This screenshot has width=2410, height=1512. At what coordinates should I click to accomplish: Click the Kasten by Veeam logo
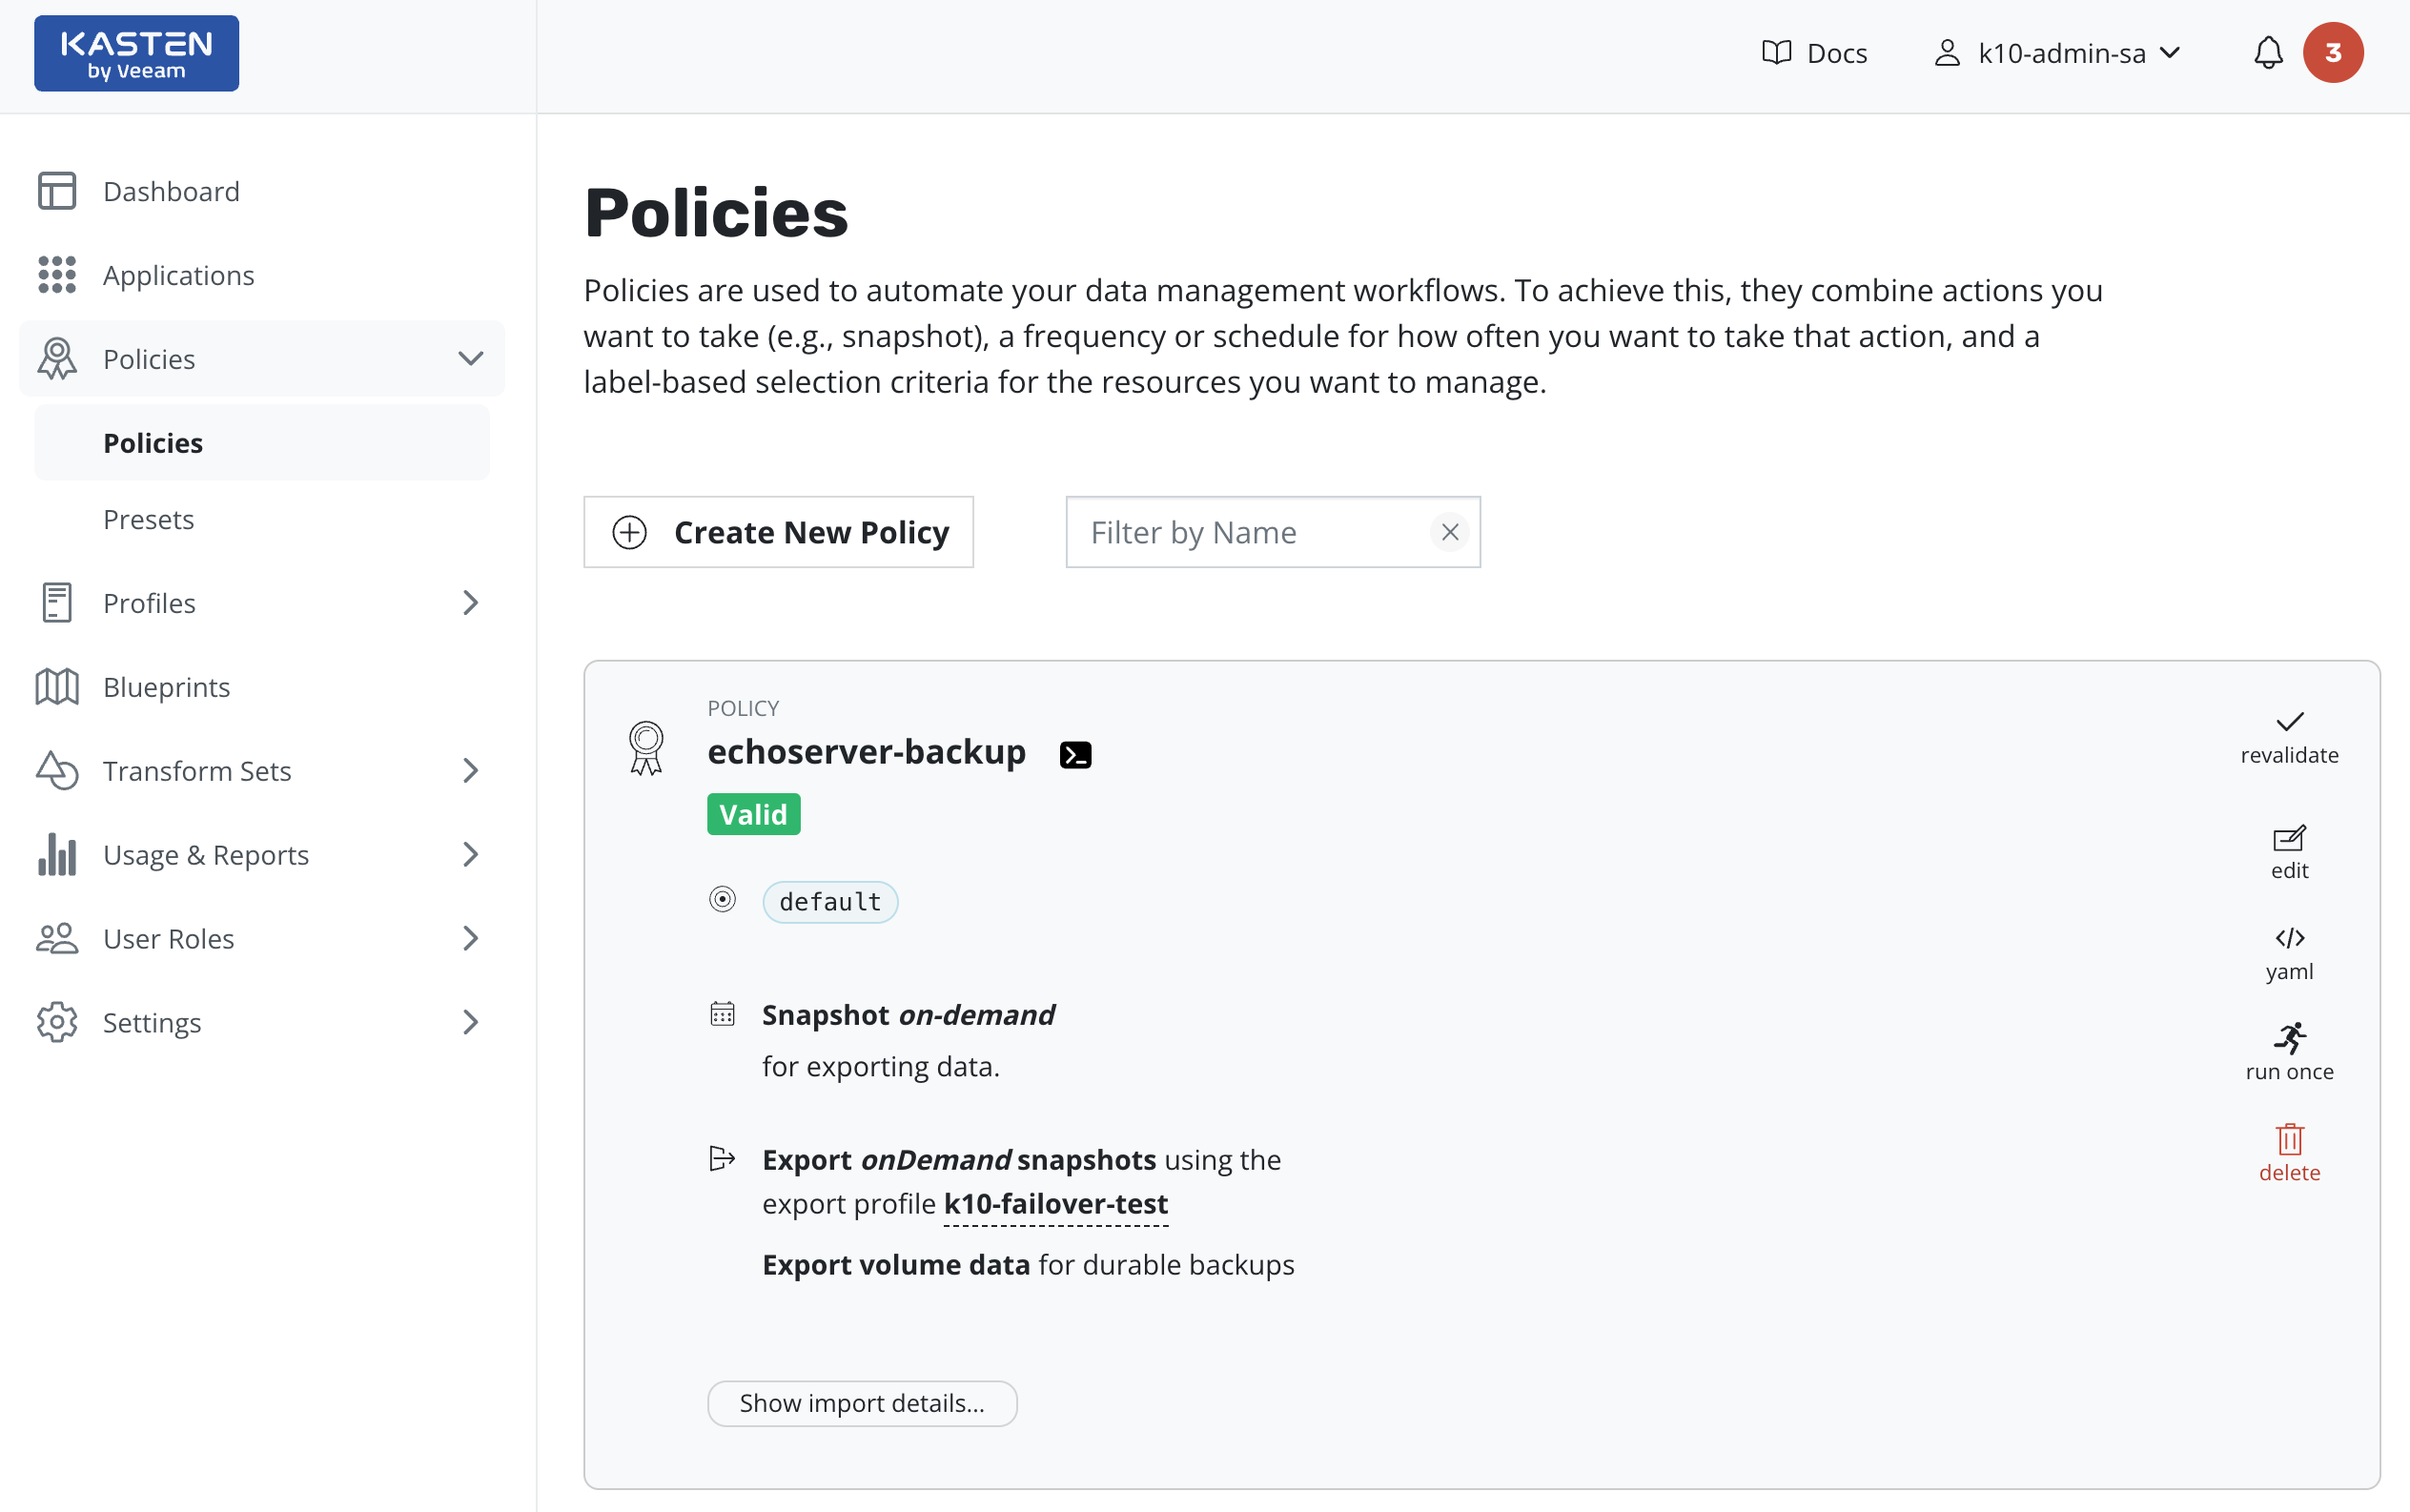click(137, 54)
